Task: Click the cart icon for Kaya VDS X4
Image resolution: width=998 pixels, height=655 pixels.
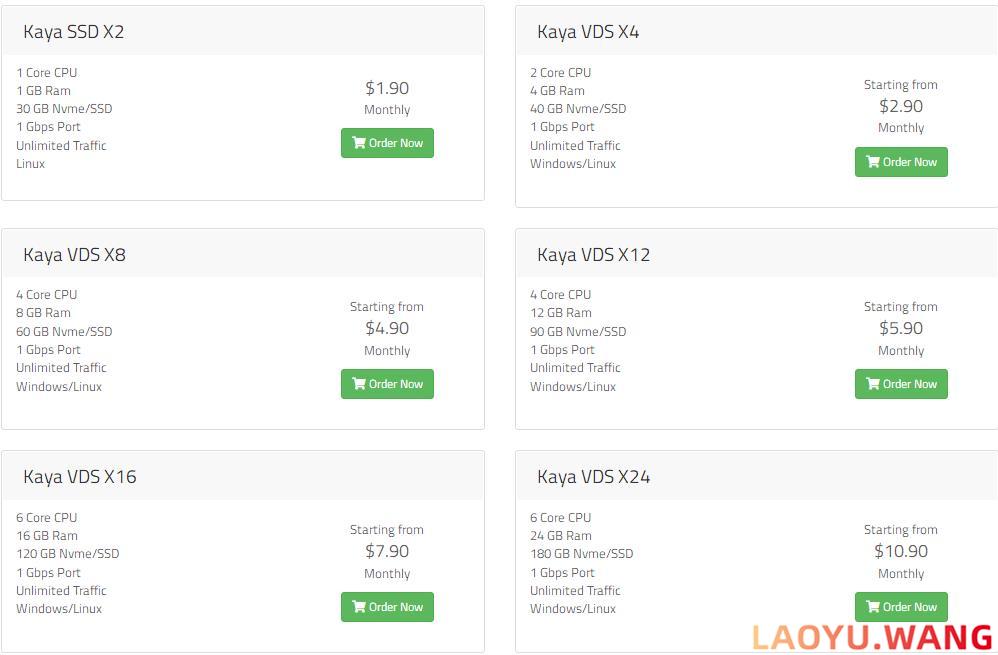Action: click(873, 162)
